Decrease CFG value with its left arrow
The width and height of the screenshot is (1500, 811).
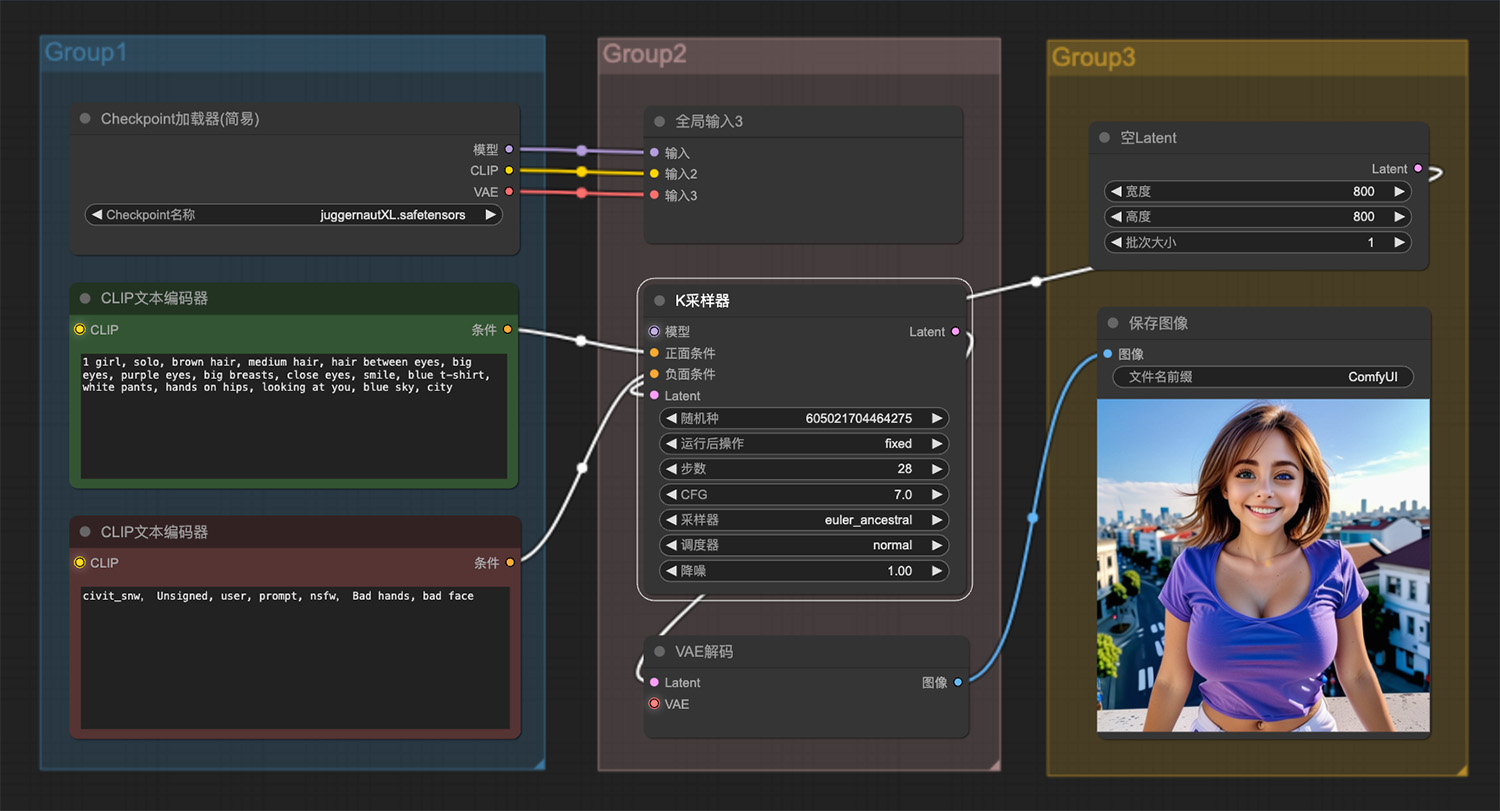point(671,494)
